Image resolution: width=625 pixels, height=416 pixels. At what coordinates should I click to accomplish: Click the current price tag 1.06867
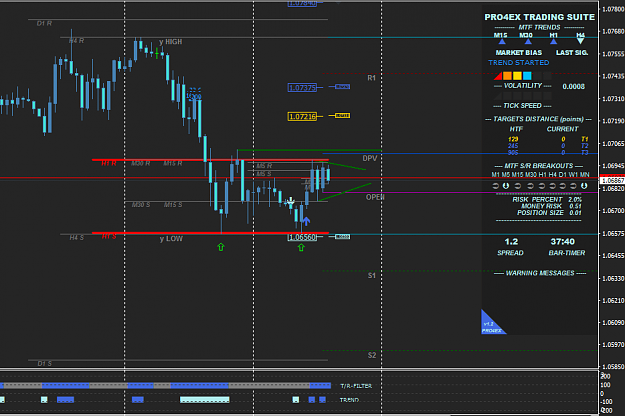(x=613, y=181)
